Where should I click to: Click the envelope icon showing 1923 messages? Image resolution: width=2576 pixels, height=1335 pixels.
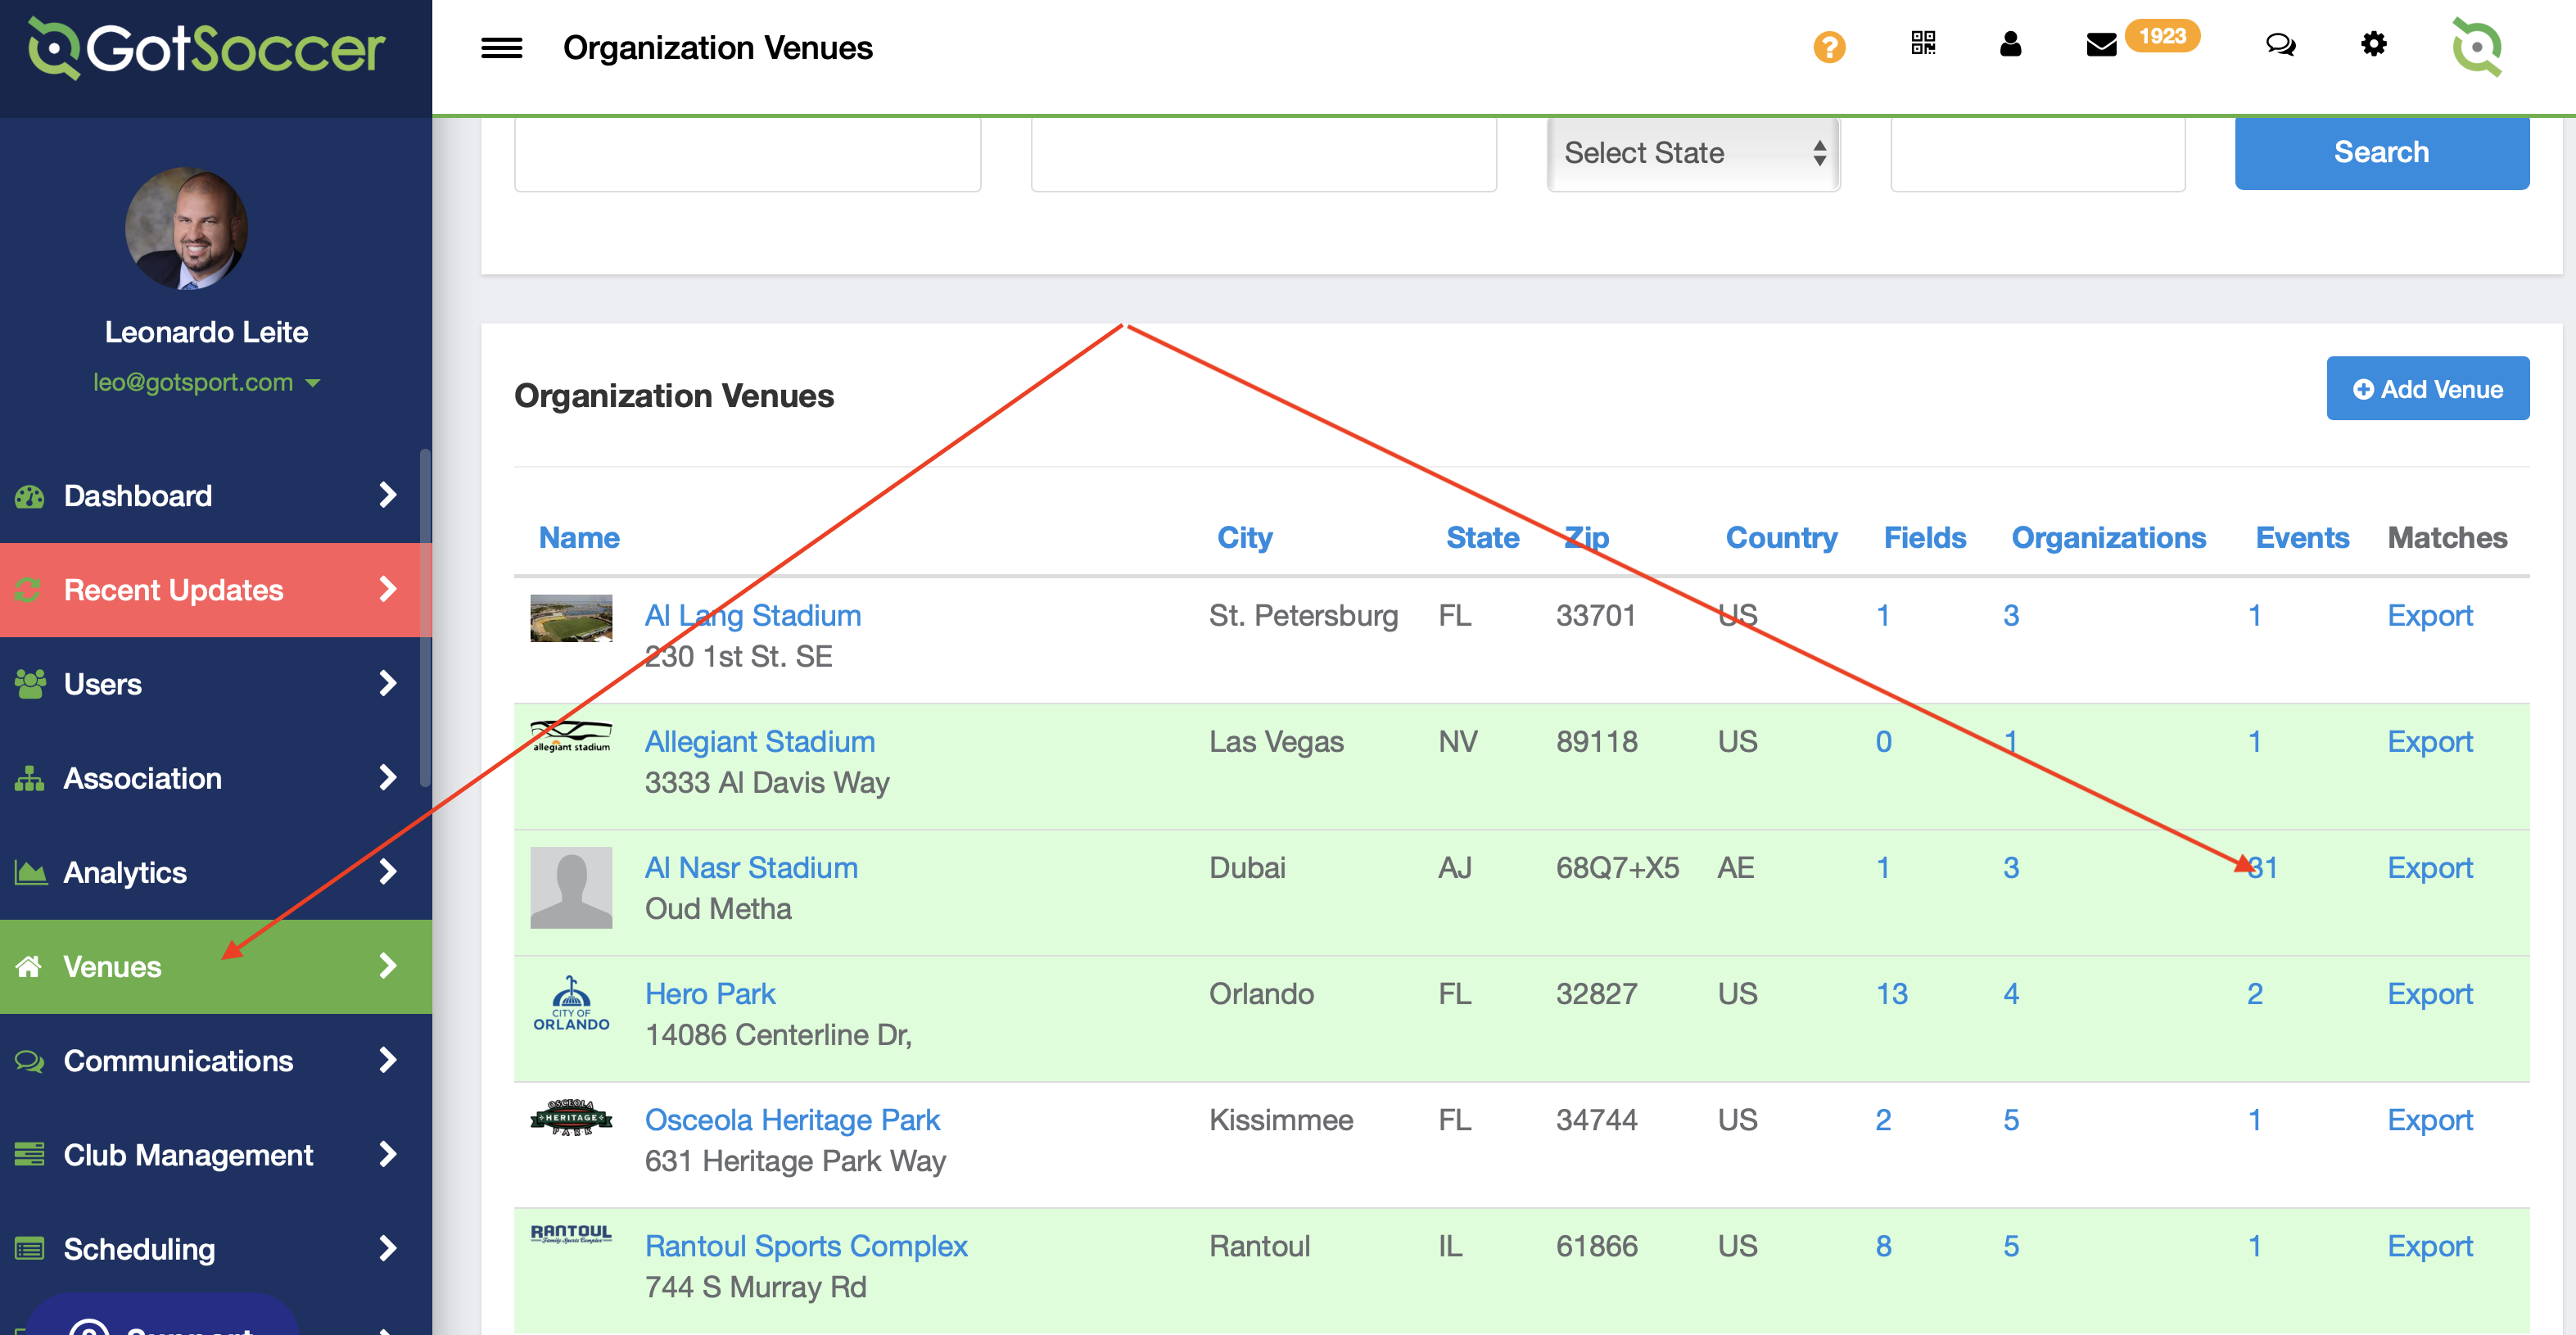(x=2101, y=45)
